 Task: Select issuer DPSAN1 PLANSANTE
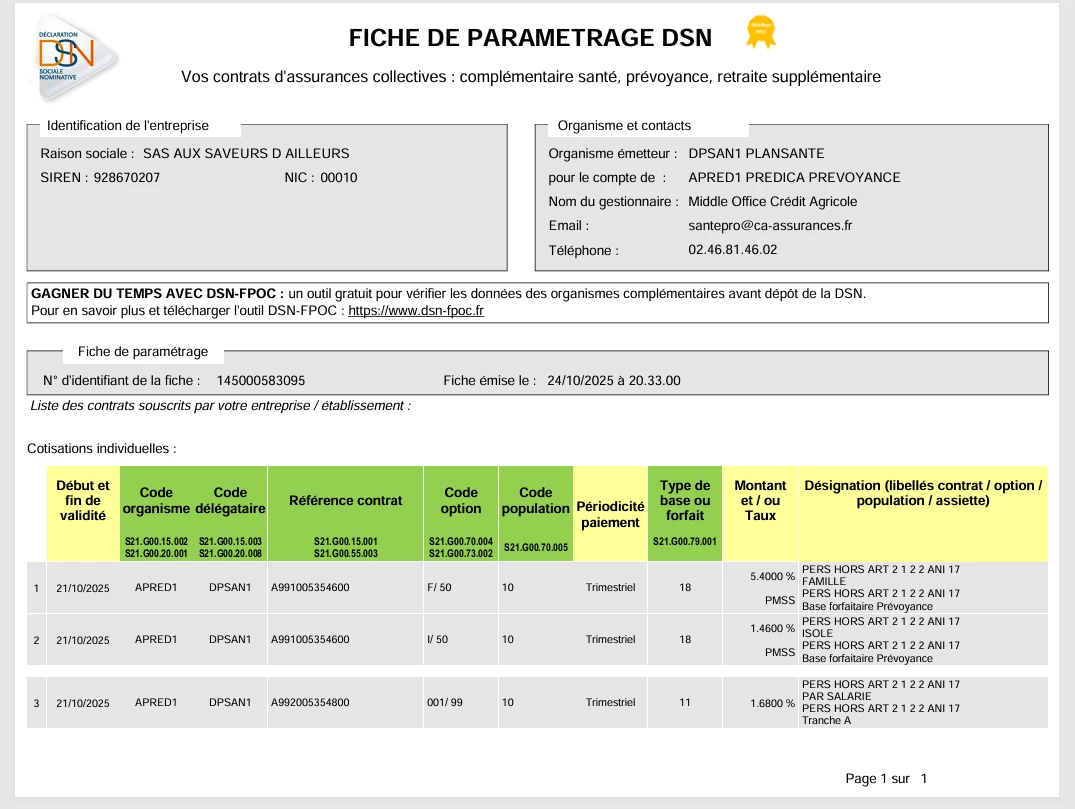(756, 154)
